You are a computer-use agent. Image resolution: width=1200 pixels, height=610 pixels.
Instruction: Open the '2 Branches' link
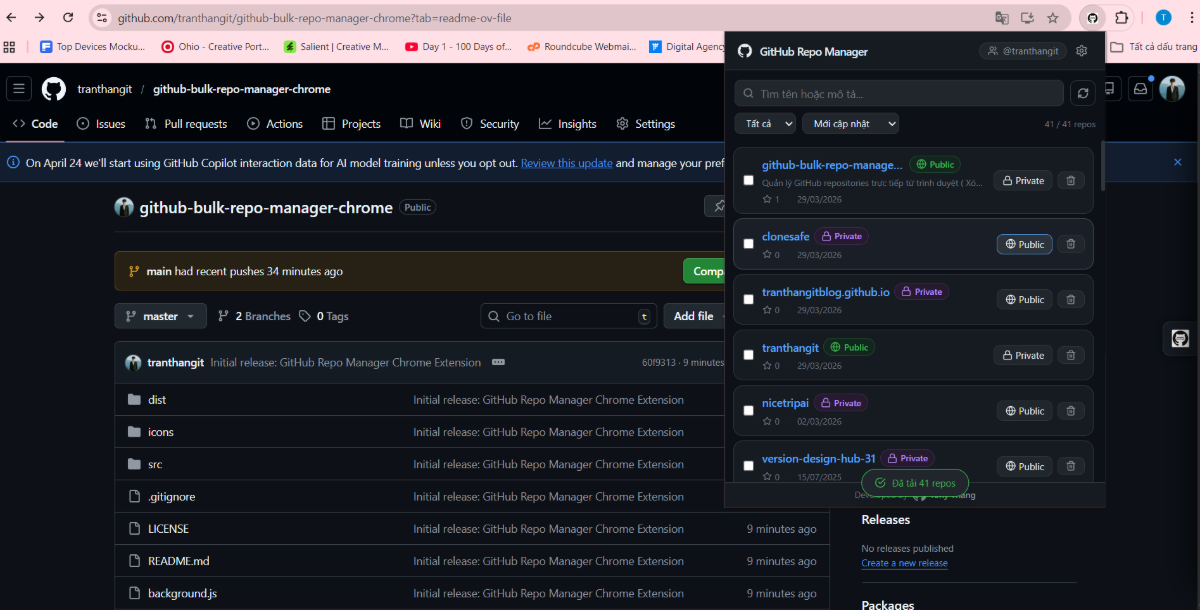(254, 316)
